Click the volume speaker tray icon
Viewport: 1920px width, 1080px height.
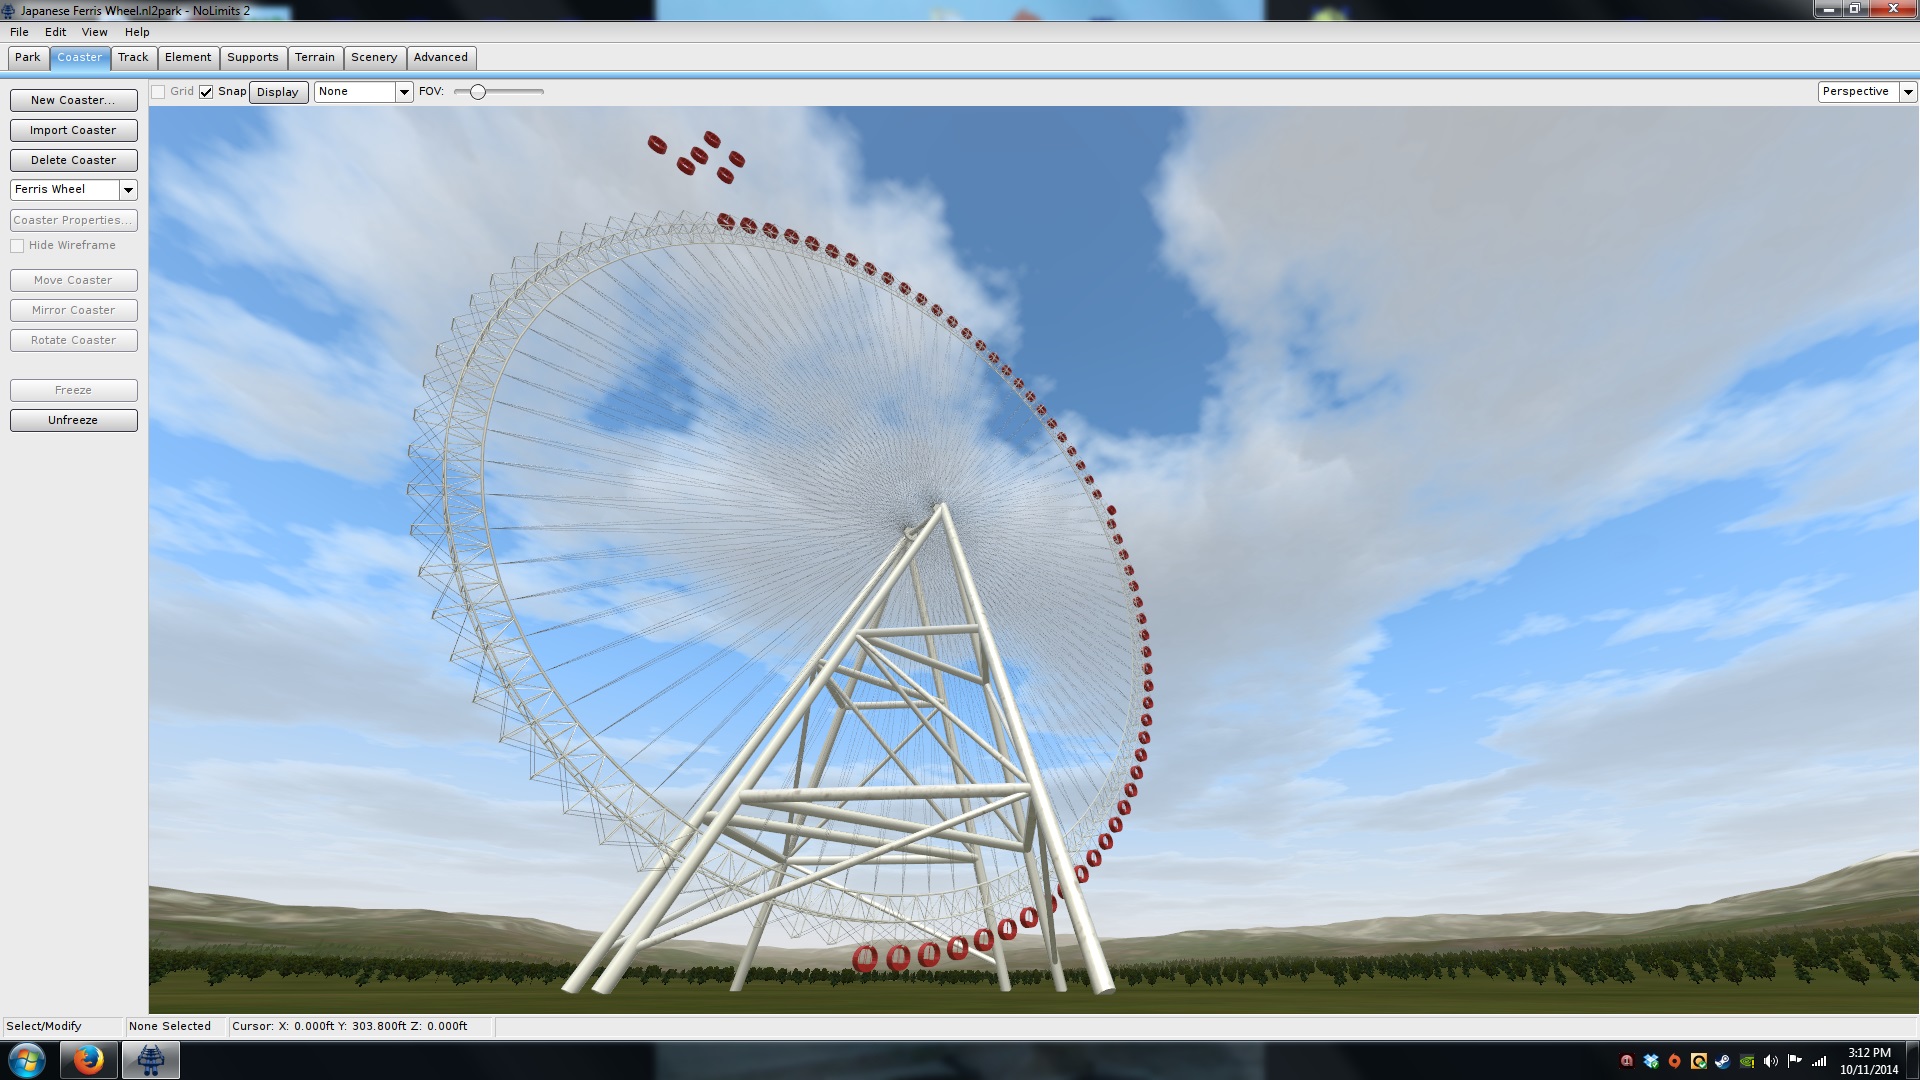pos(1770,1061)
